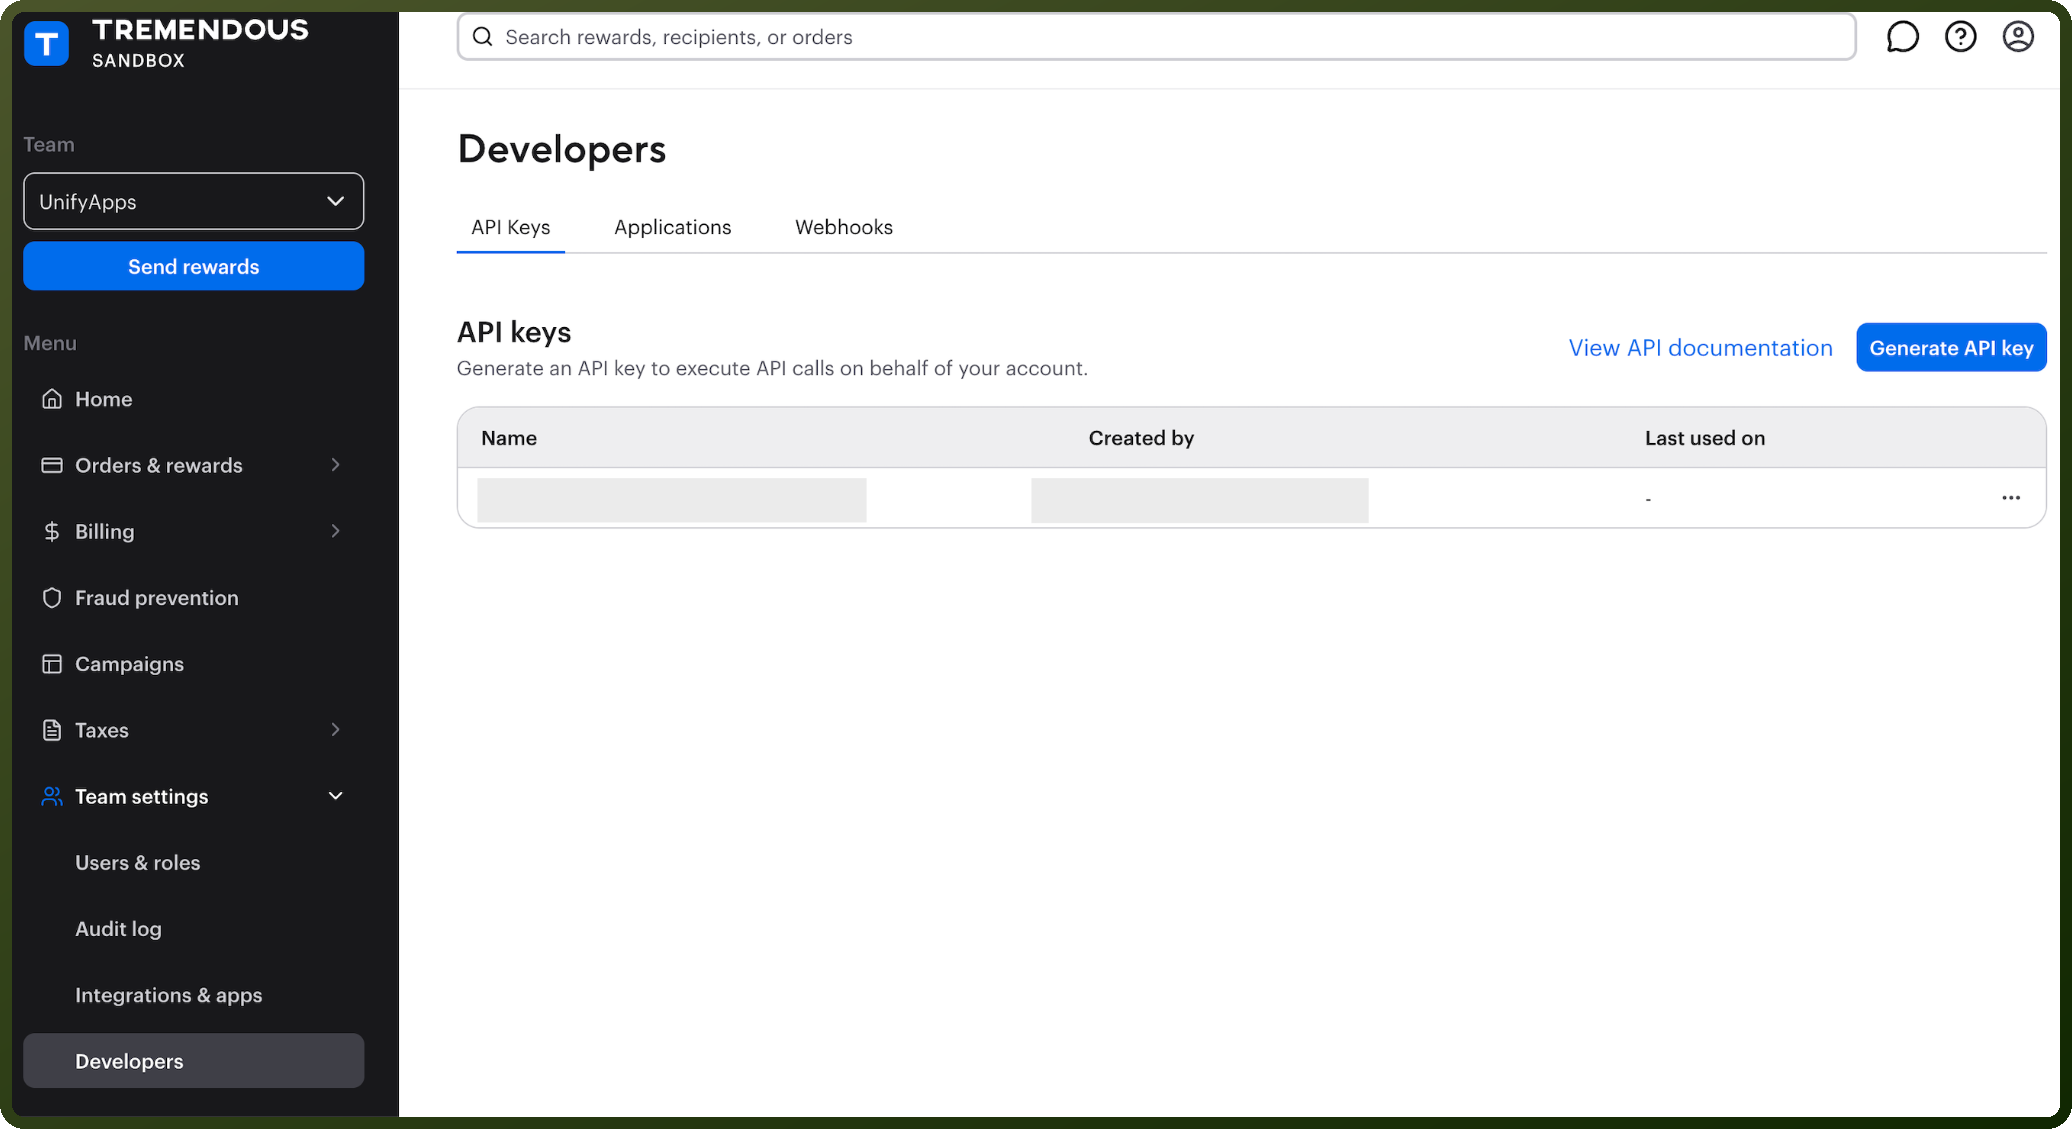Switch to the Webhooks tab

(844, 227)
